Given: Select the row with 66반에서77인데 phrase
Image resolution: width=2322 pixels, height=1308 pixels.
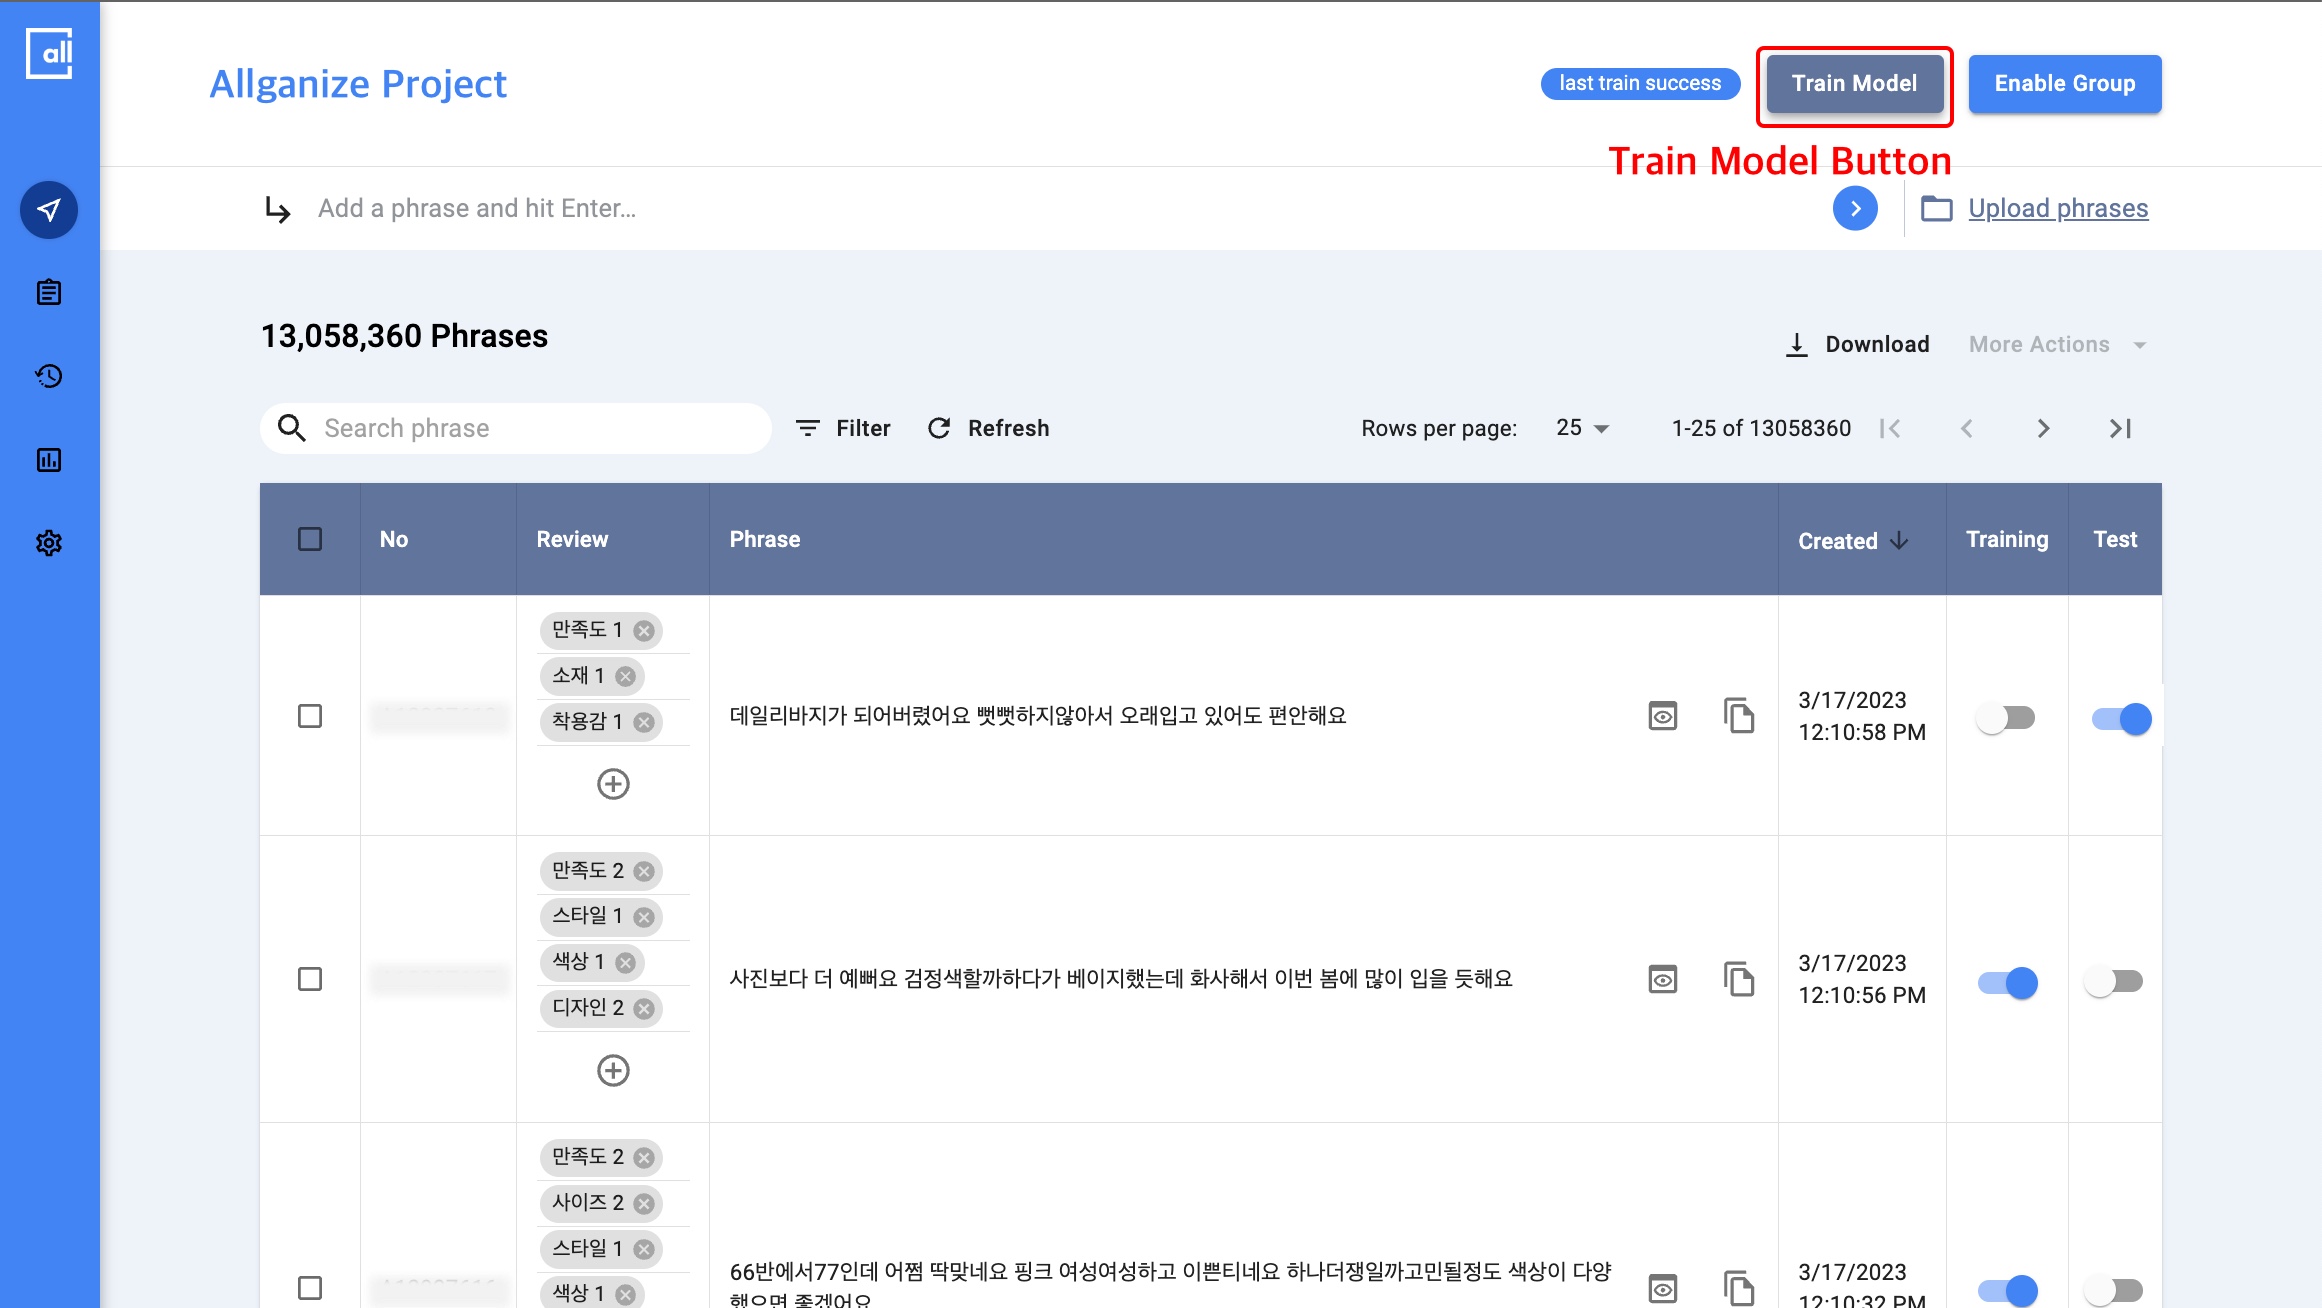Looking at the screenshot, I should click(310, 1288).
